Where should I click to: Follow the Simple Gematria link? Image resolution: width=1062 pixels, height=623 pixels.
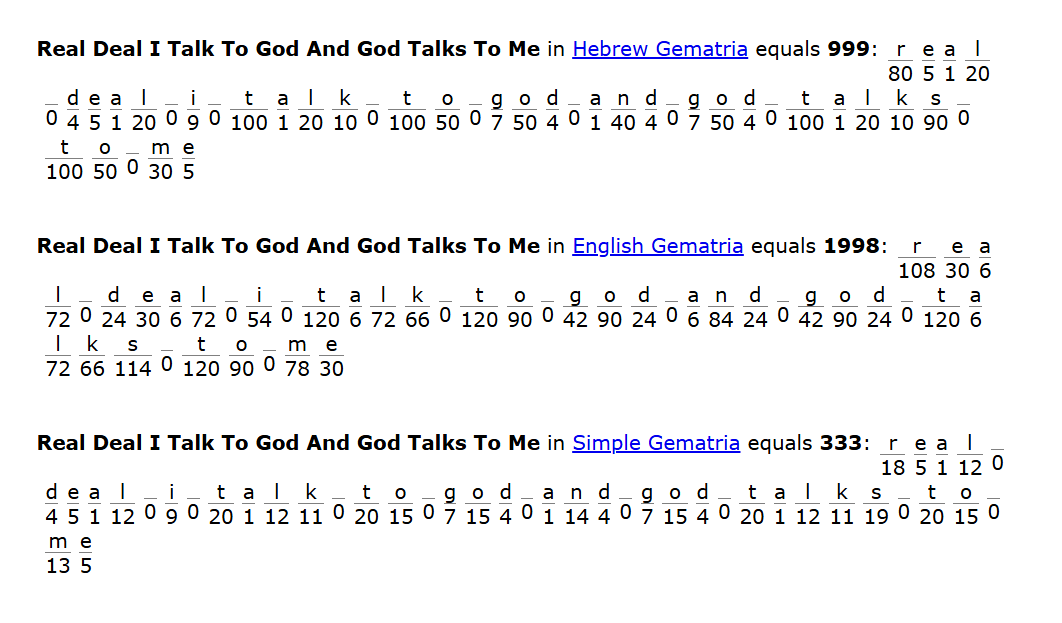656,444
